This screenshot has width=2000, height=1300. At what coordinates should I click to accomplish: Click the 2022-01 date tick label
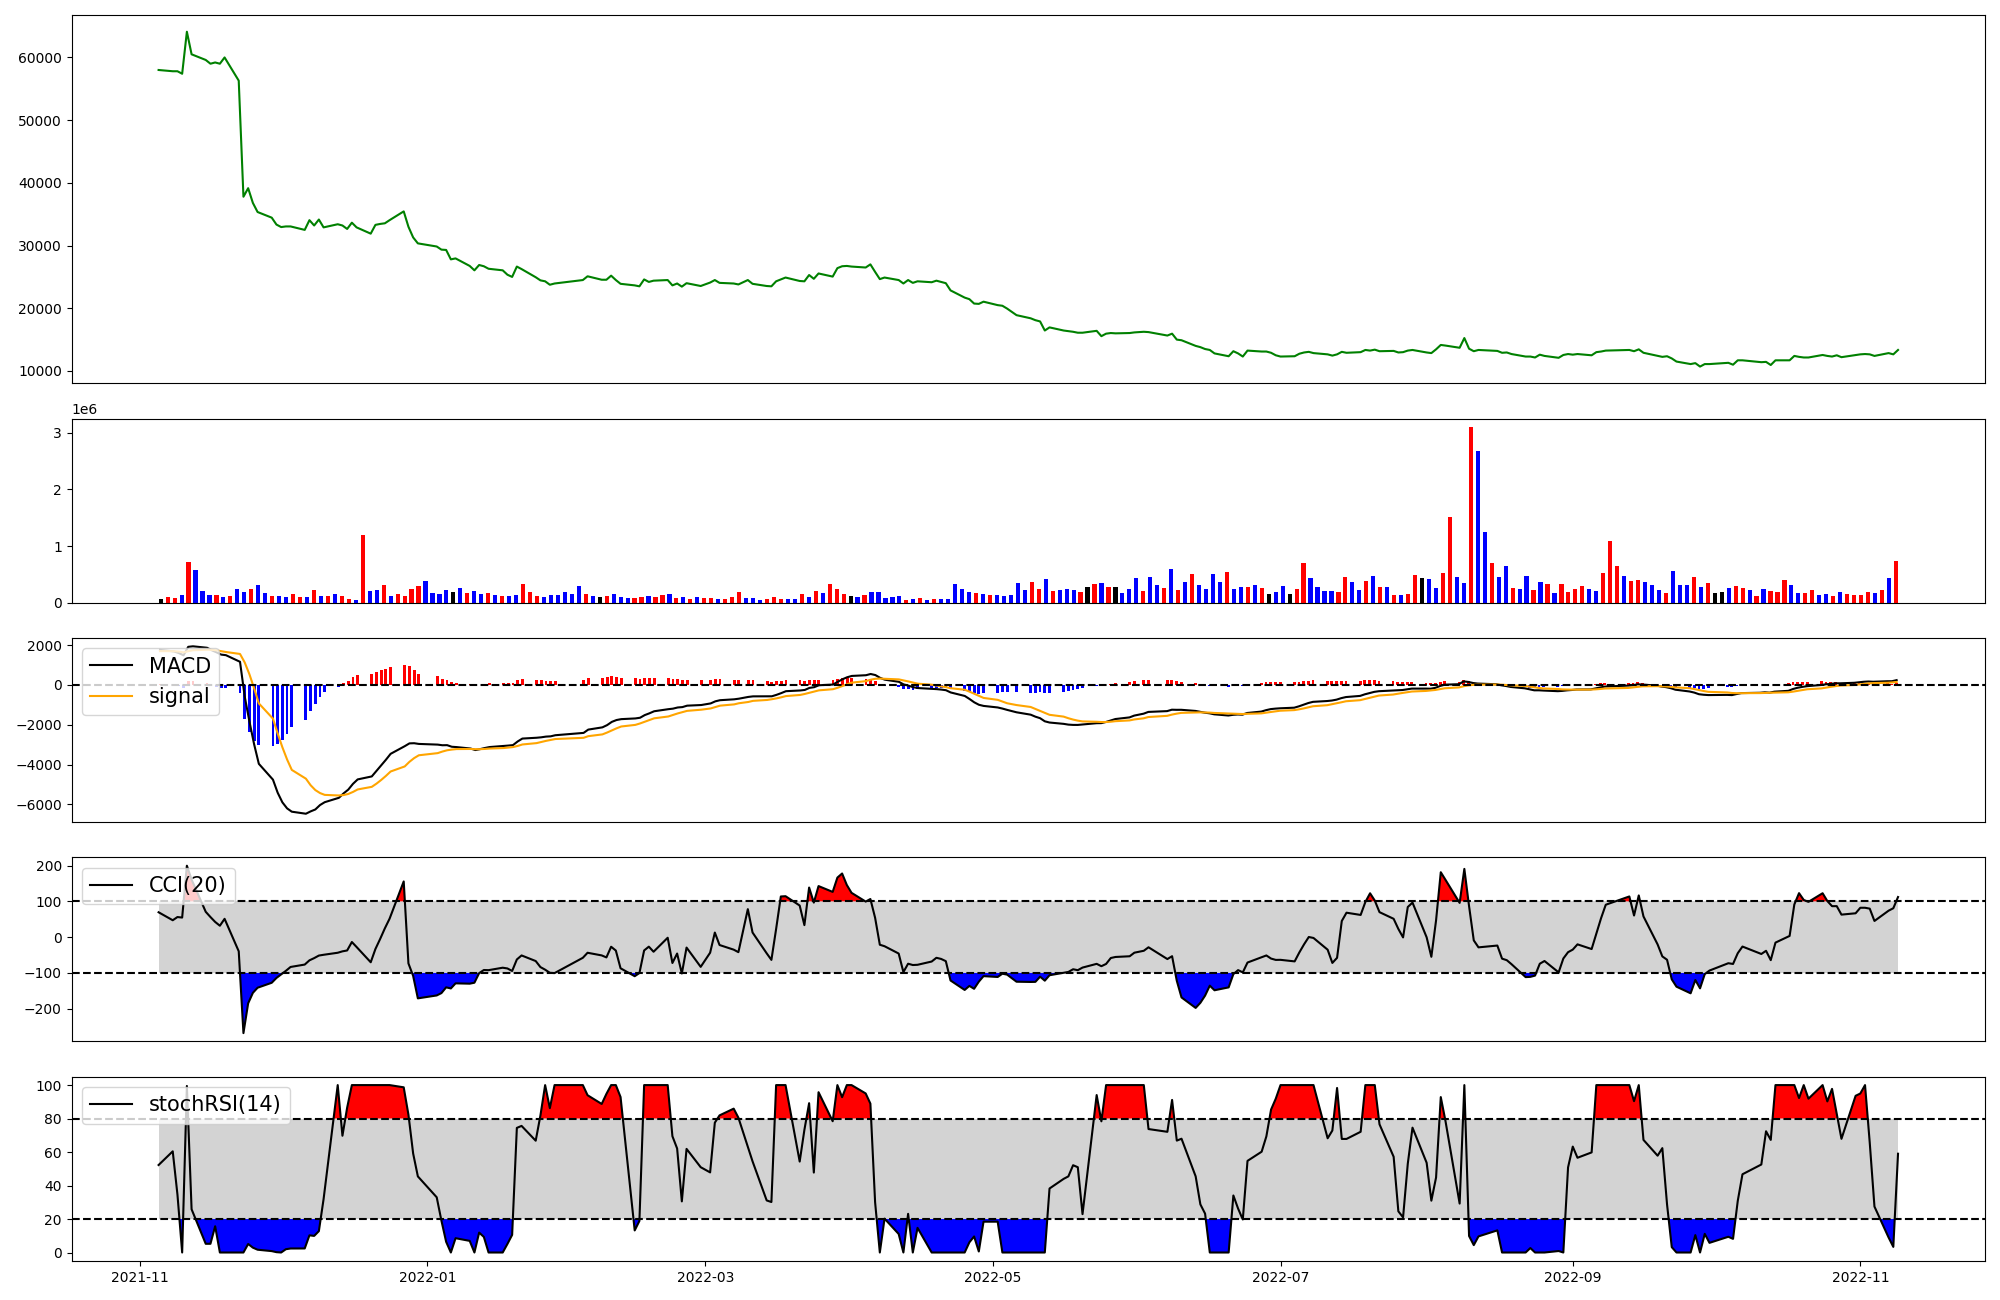click(427, 1277)
